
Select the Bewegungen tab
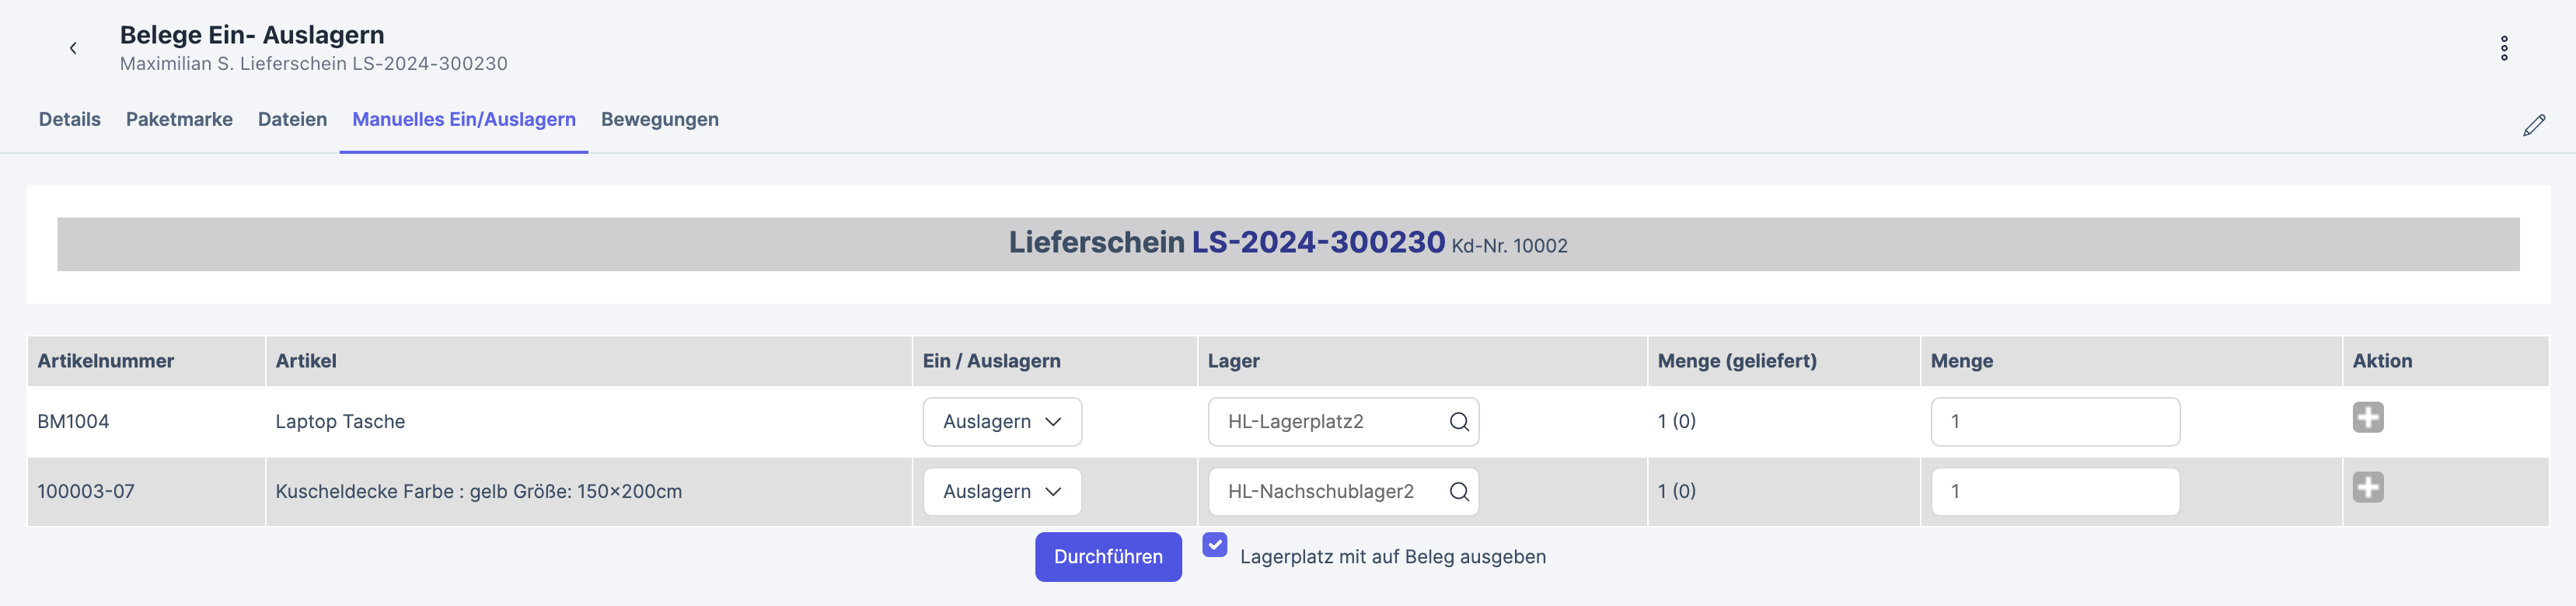click(659, 120)
